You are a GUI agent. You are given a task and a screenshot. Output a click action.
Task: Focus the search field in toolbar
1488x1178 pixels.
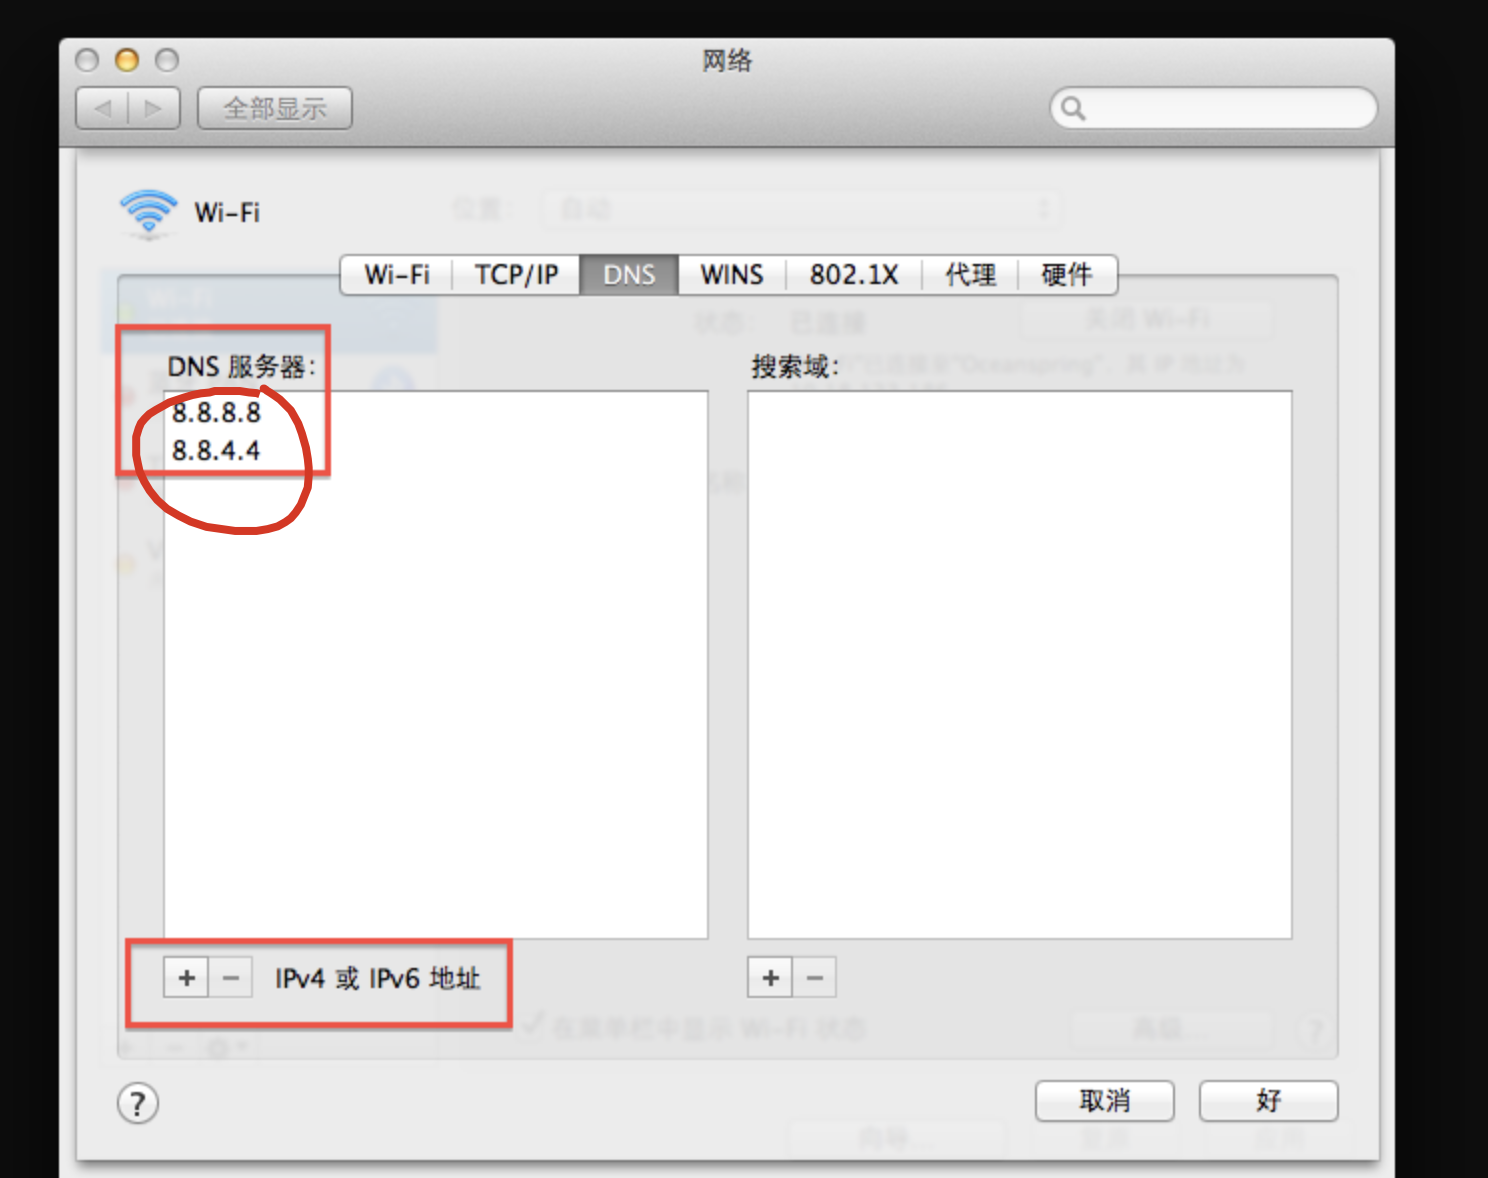pyautogui.click(x=1214, y=108)
